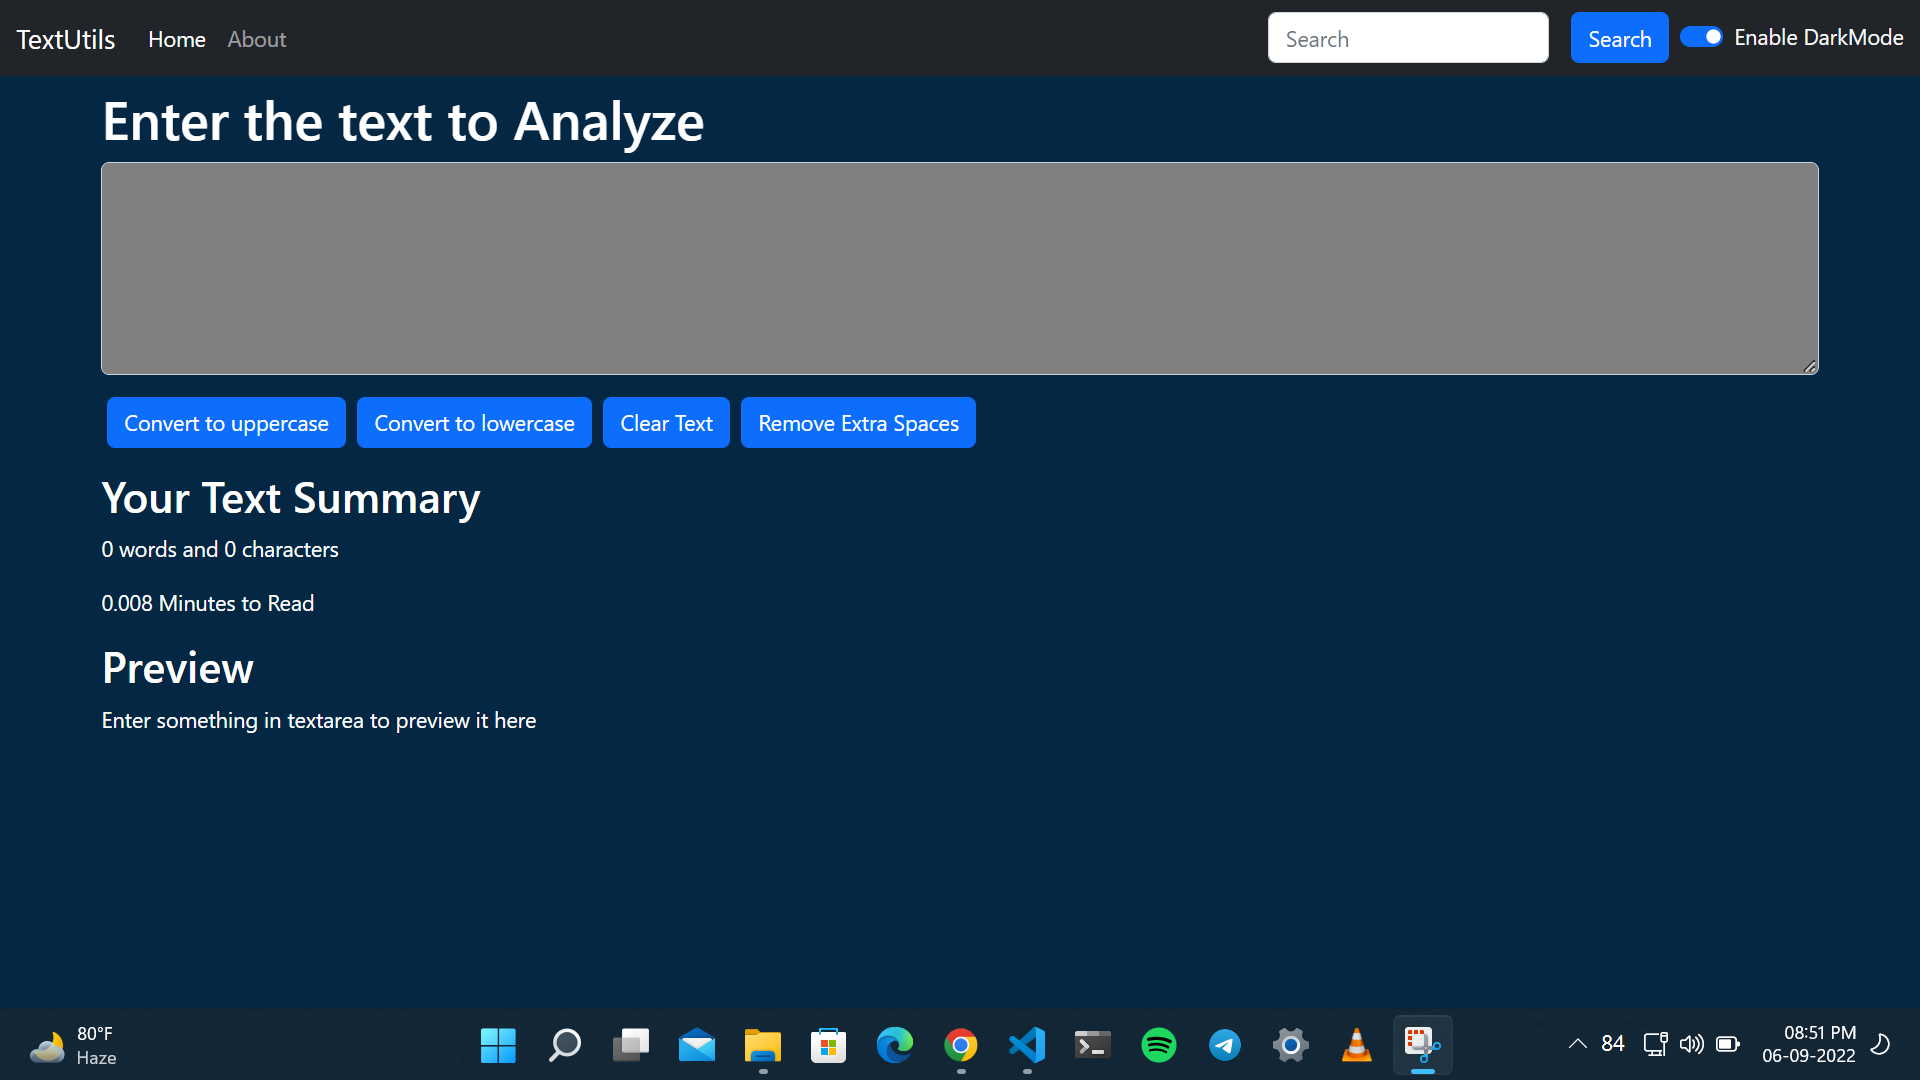The image size is (1920, 1080).
Task: Open the Windows Start menu icon
Action: 498,1045
